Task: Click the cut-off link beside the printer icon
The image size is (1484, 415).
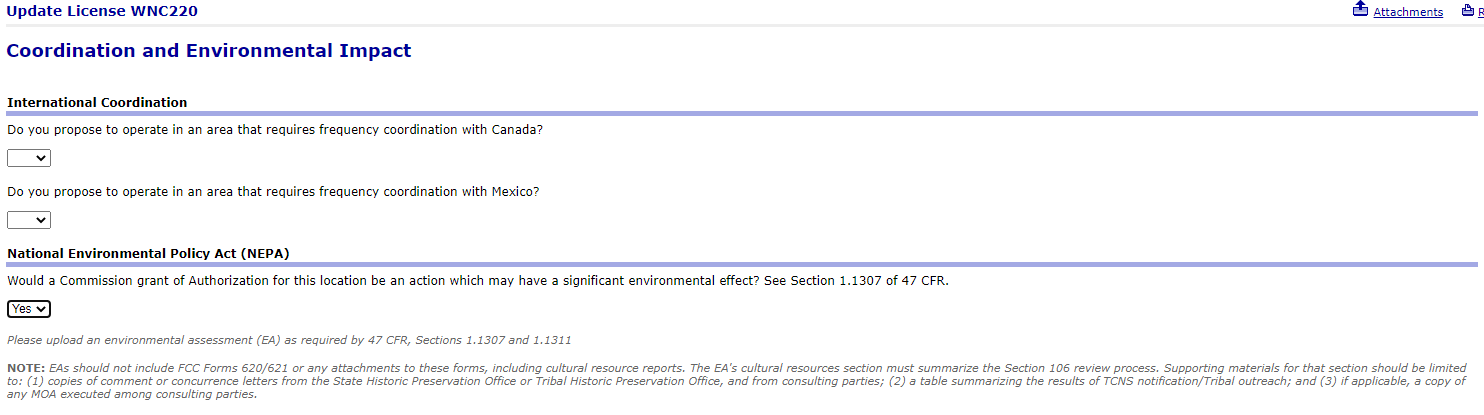Action: click(x=1480, y=12)
